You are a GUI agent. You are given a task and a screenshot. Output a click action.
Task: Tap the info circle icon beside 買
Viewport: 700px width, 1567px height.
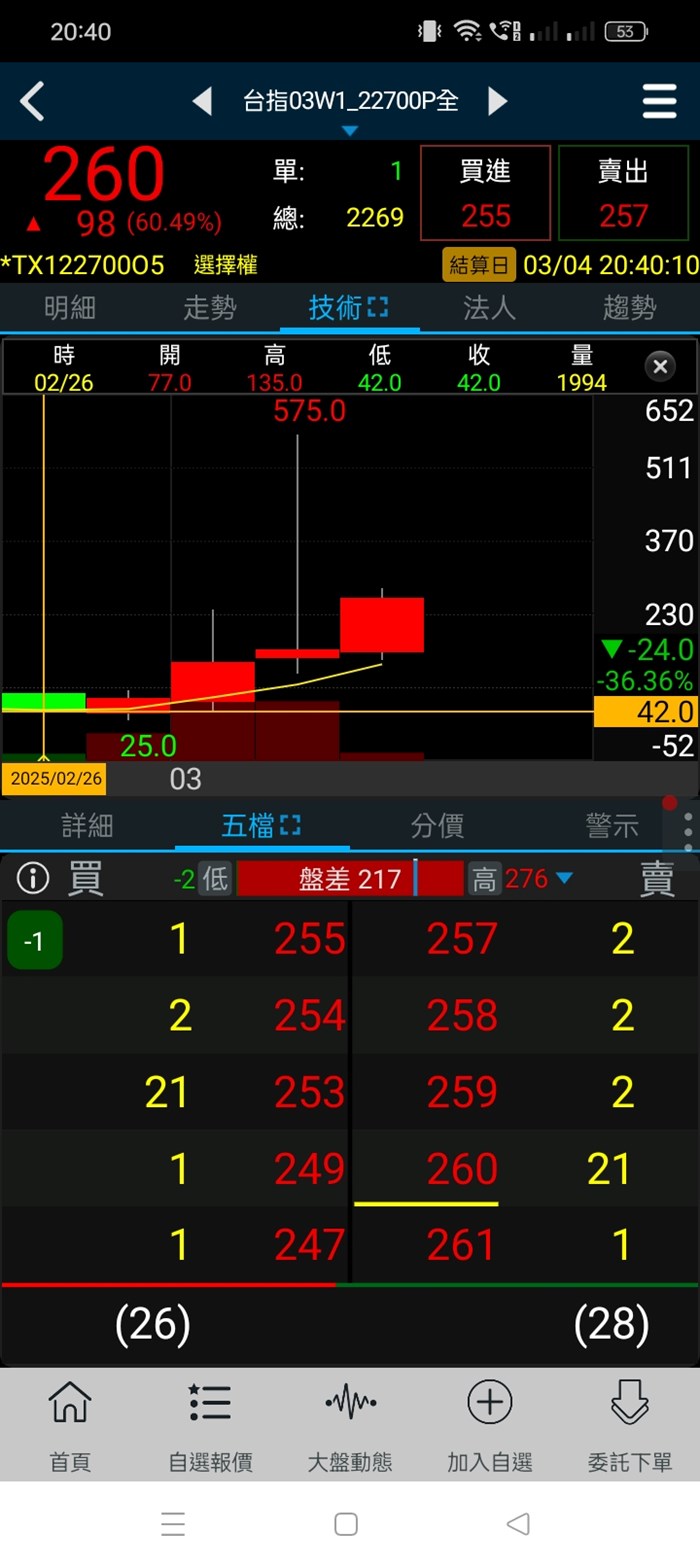coord(33,879)
